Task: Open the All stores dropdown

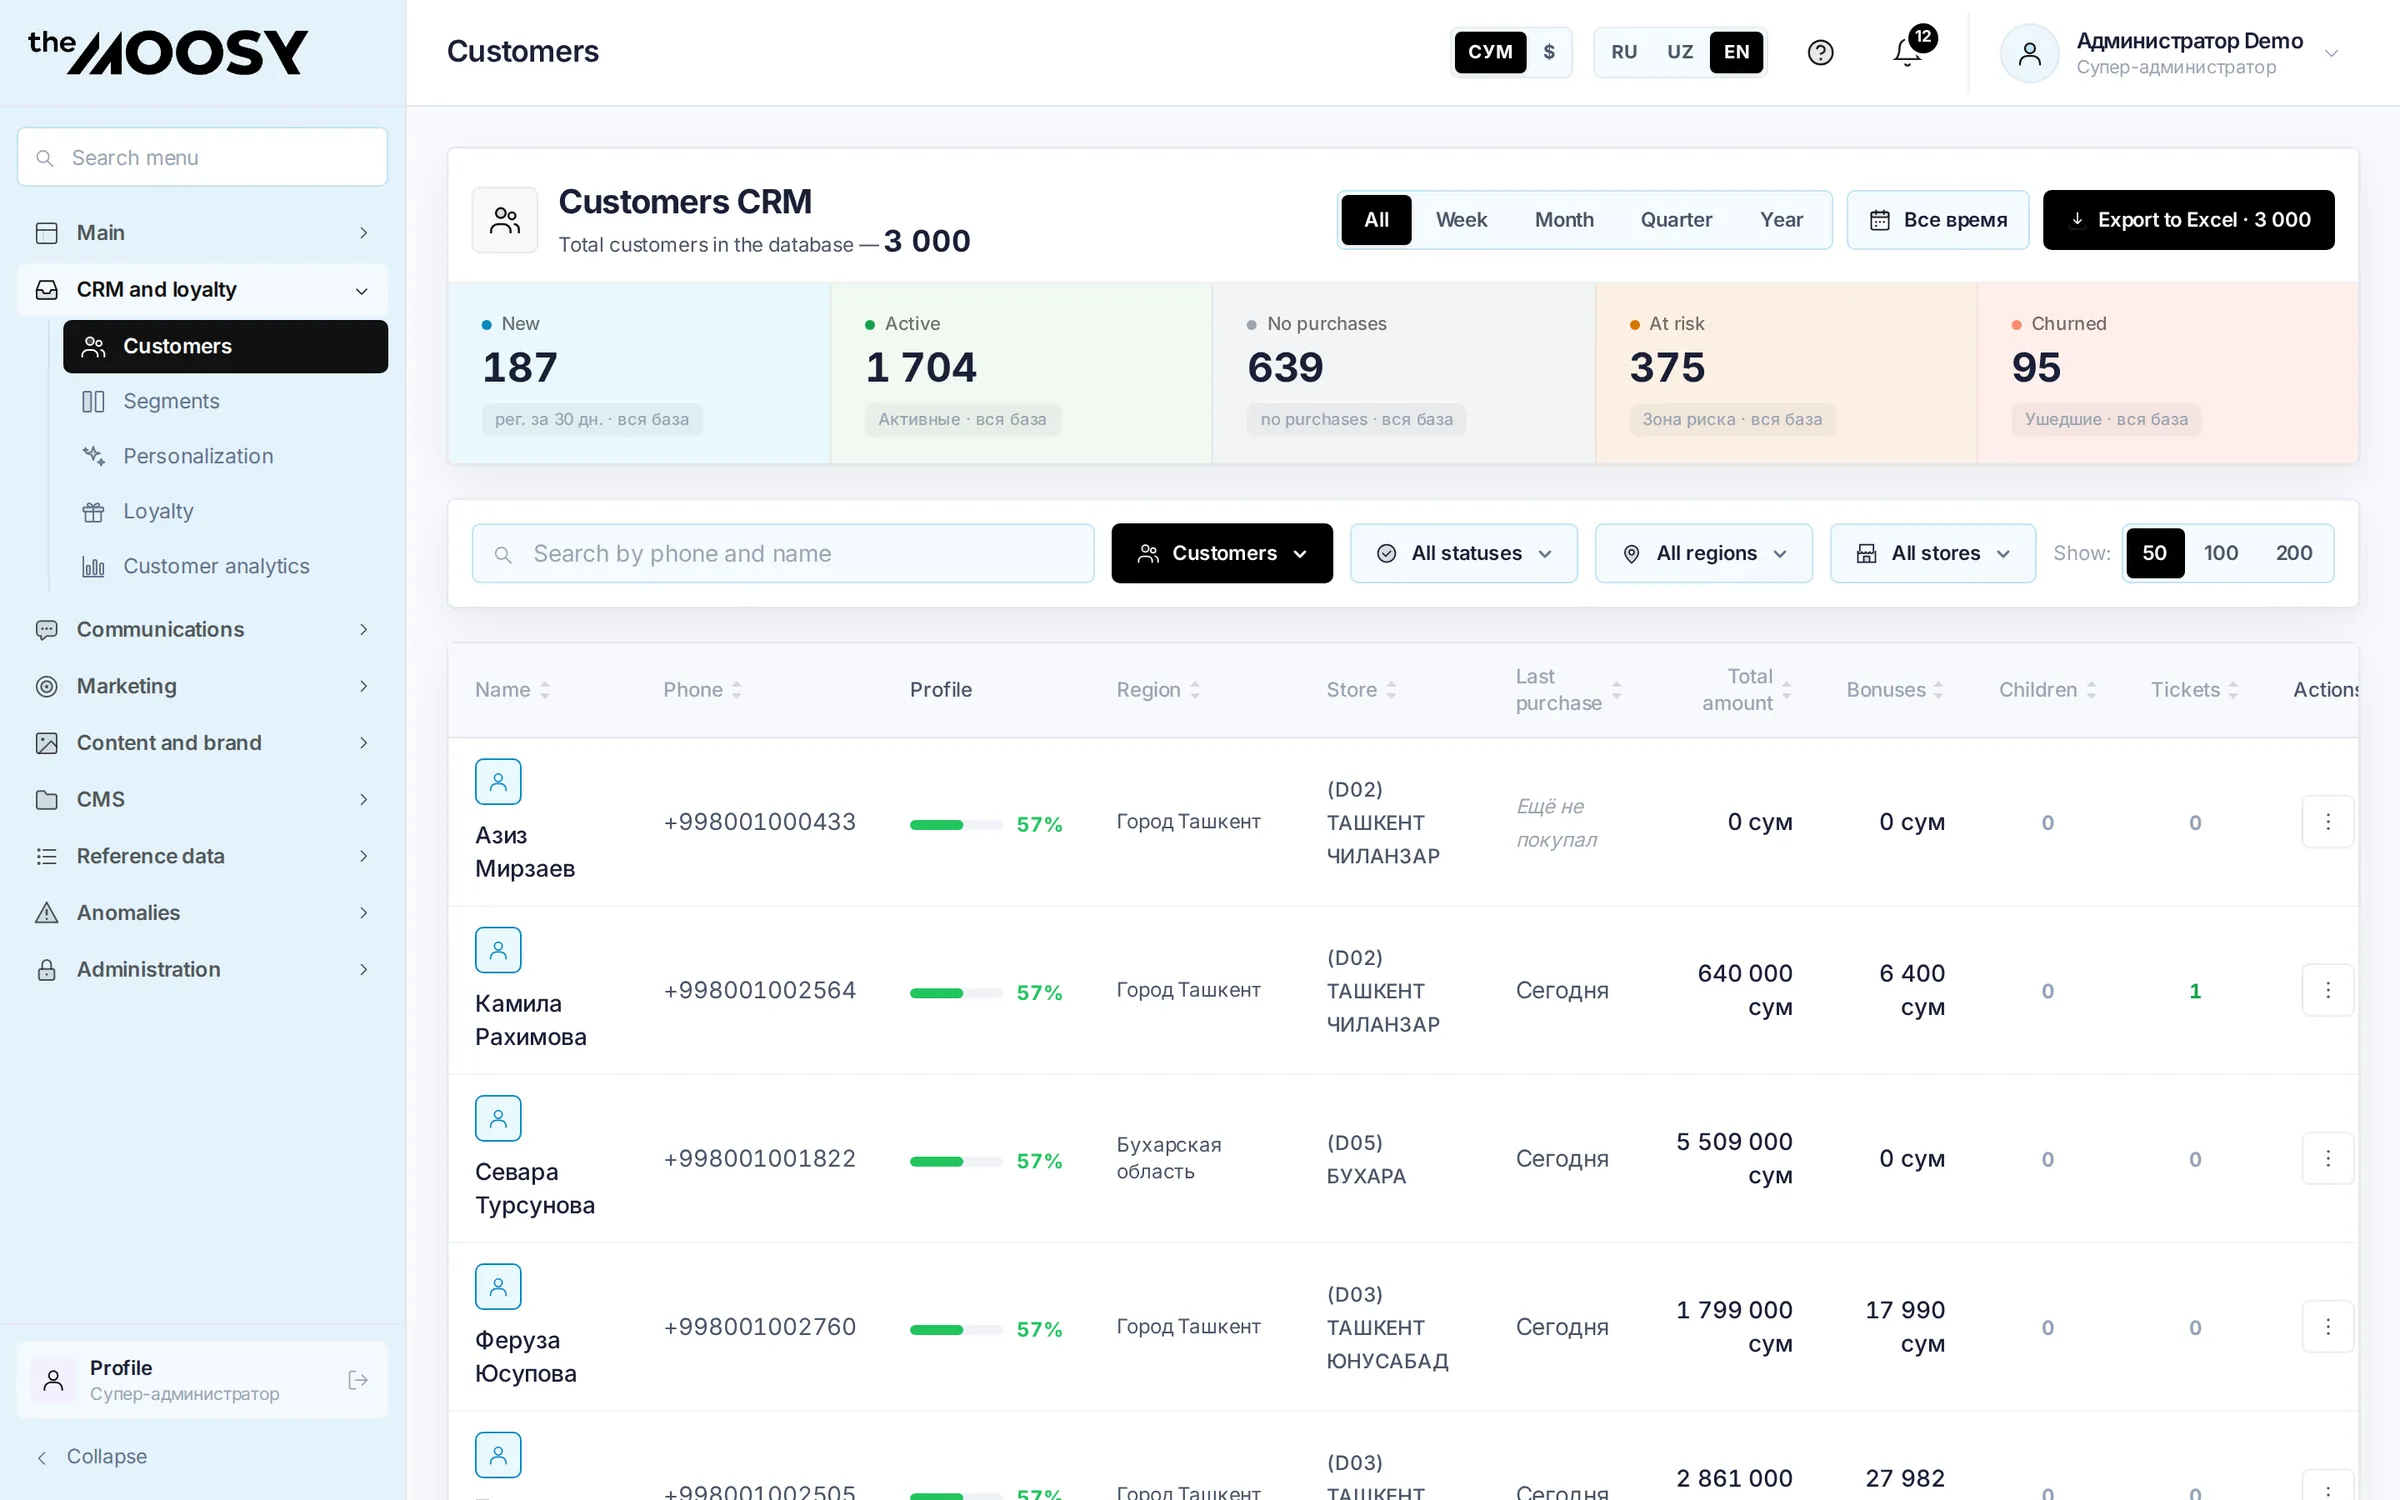Action: coord(1932,553)
